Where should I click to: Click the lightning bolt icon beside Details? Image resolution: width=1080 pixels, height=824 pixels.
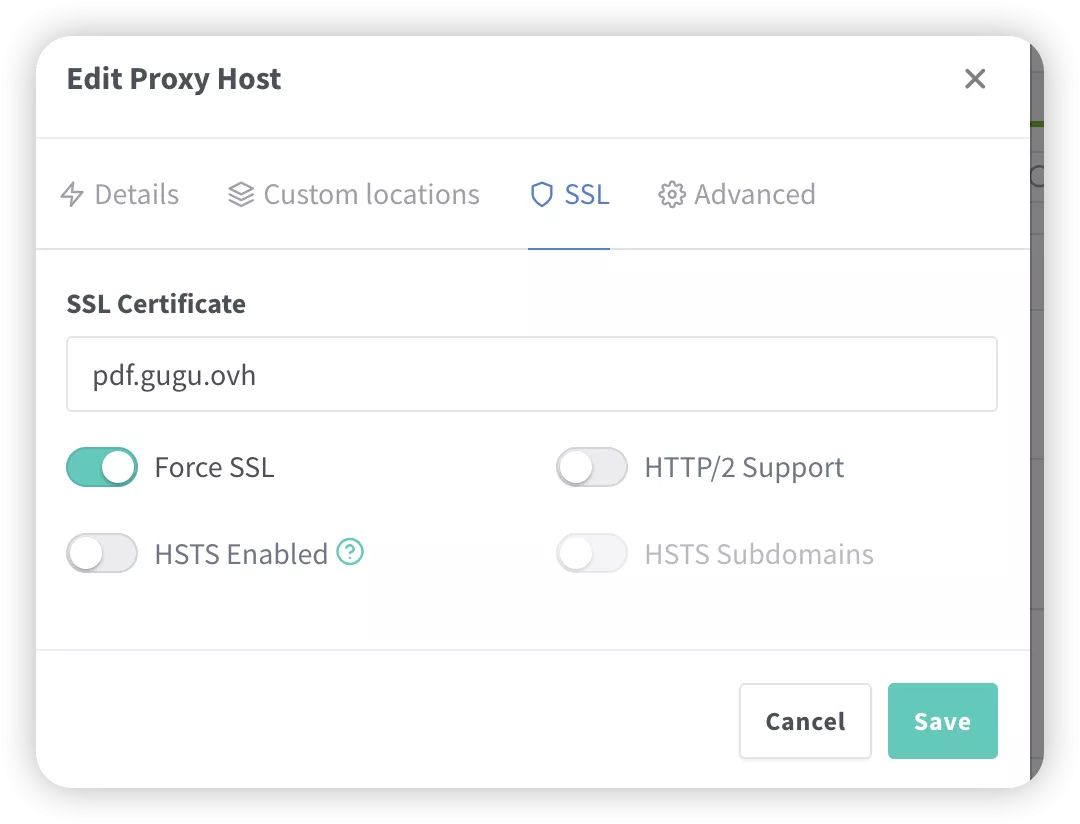[x=72, y=194]
